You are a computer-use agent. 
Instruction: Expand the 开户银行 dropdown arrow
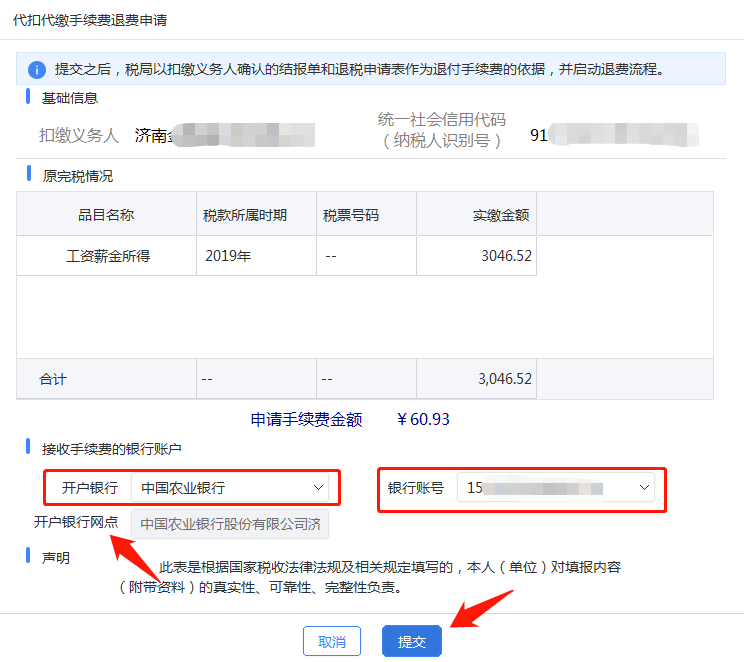[x=318, y=488]
